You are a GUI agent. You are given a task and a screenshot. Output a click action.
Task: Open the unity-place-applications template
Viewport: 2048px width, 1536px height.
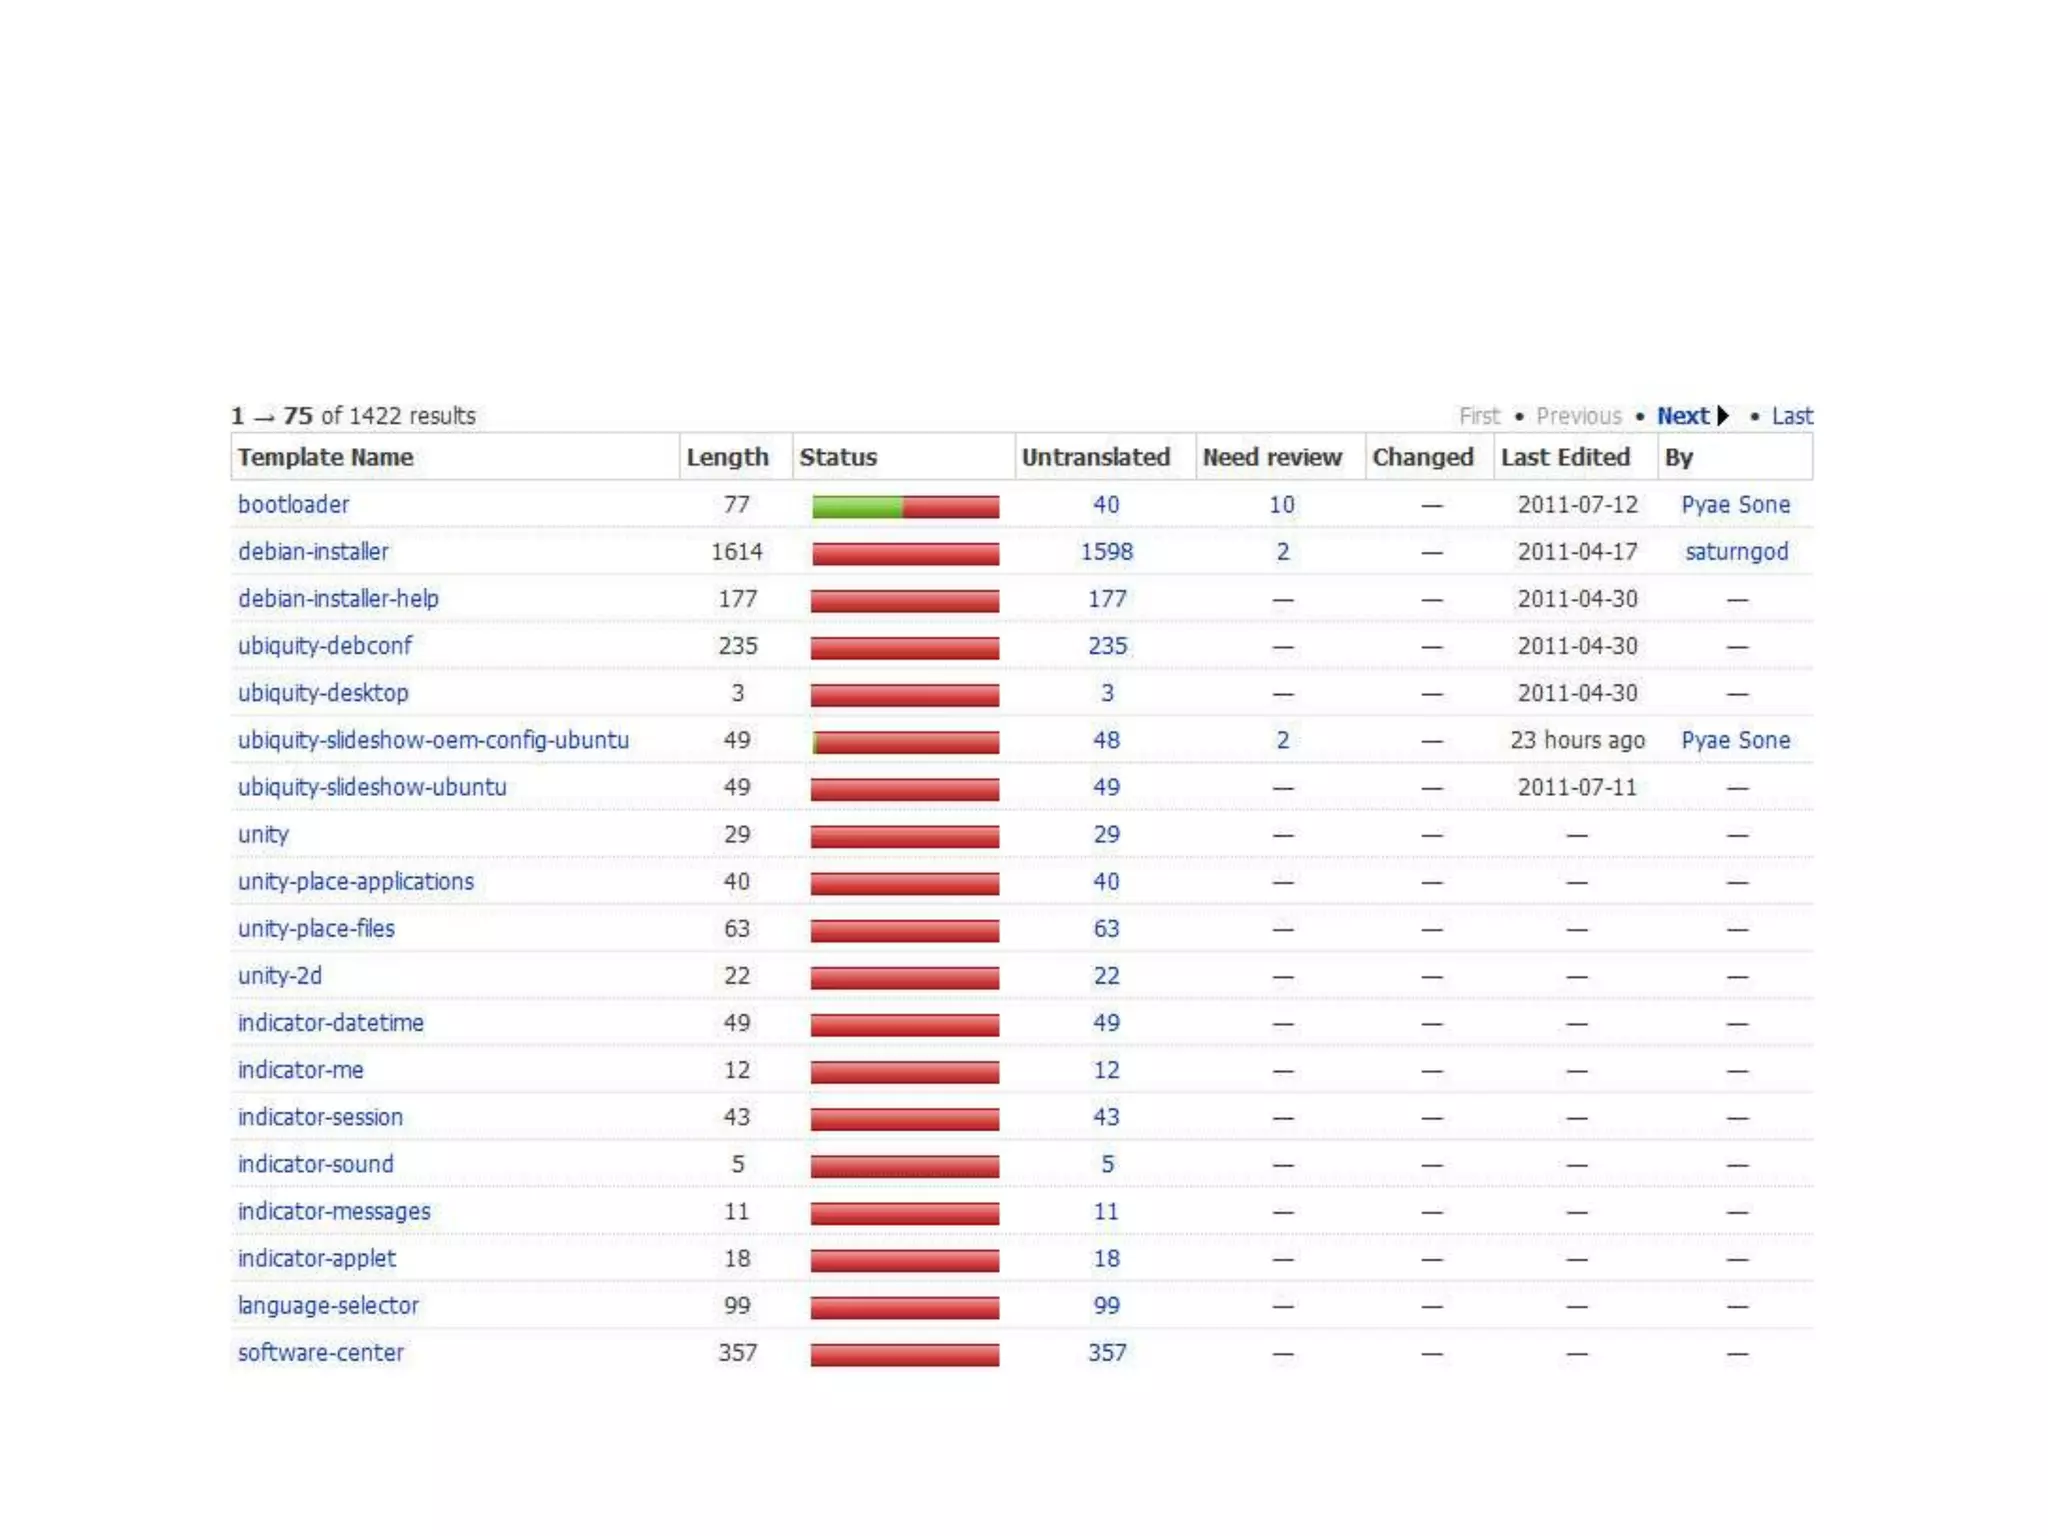point(355,882)
